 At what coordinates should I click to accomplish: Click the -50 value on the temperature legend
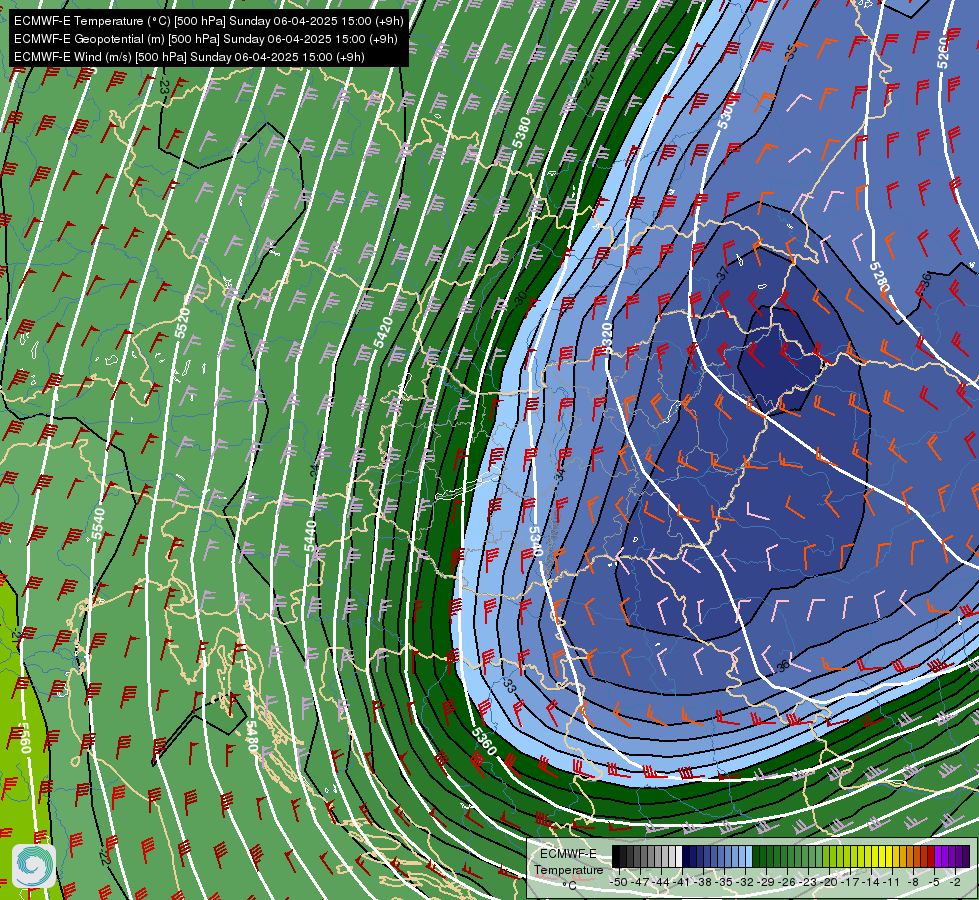click(618, 882)
